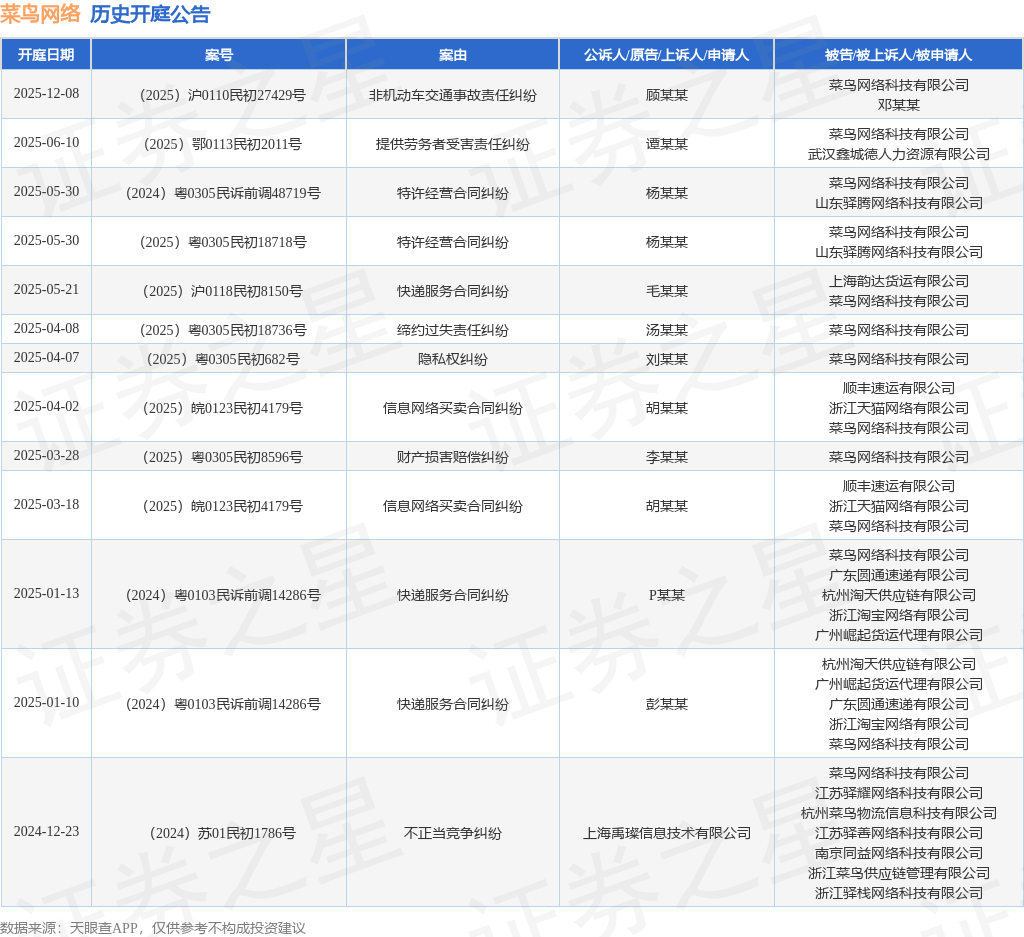
Task: Select the 公诉人/原告/上诉人/申请人 column header
Action: pos(666,55)
